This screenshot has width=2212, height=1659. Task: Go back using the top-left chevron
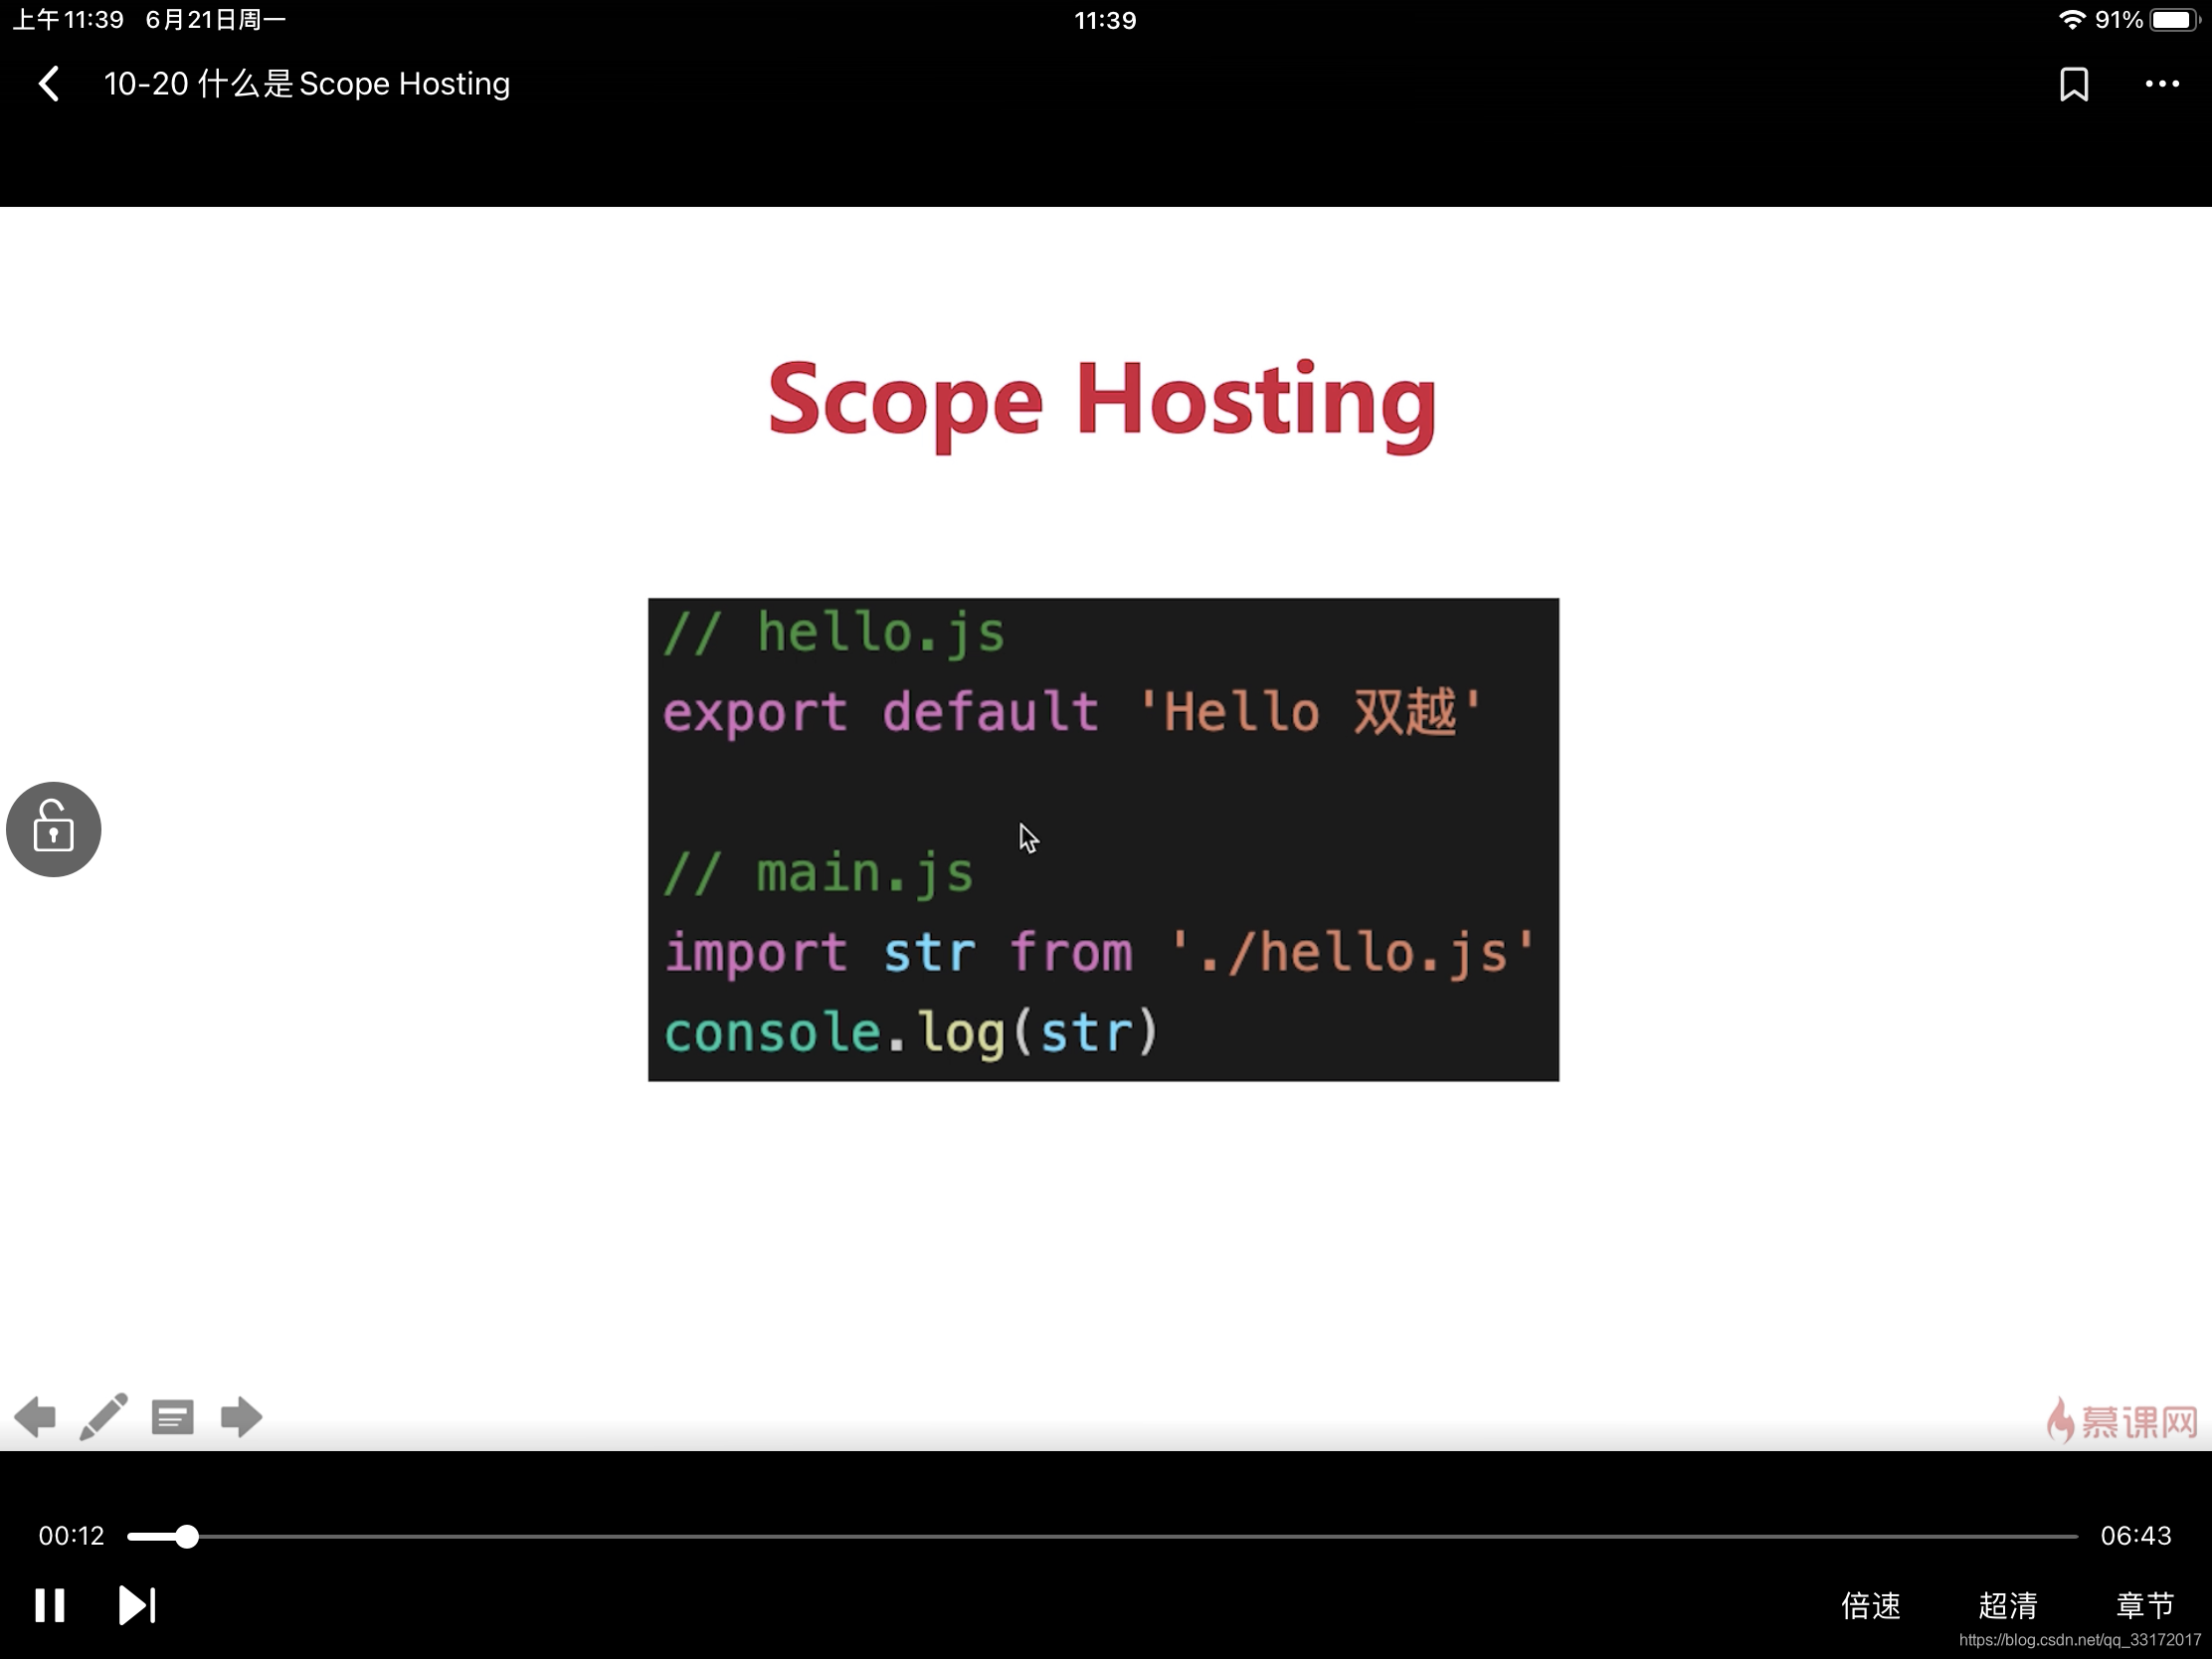pos(49,84)
